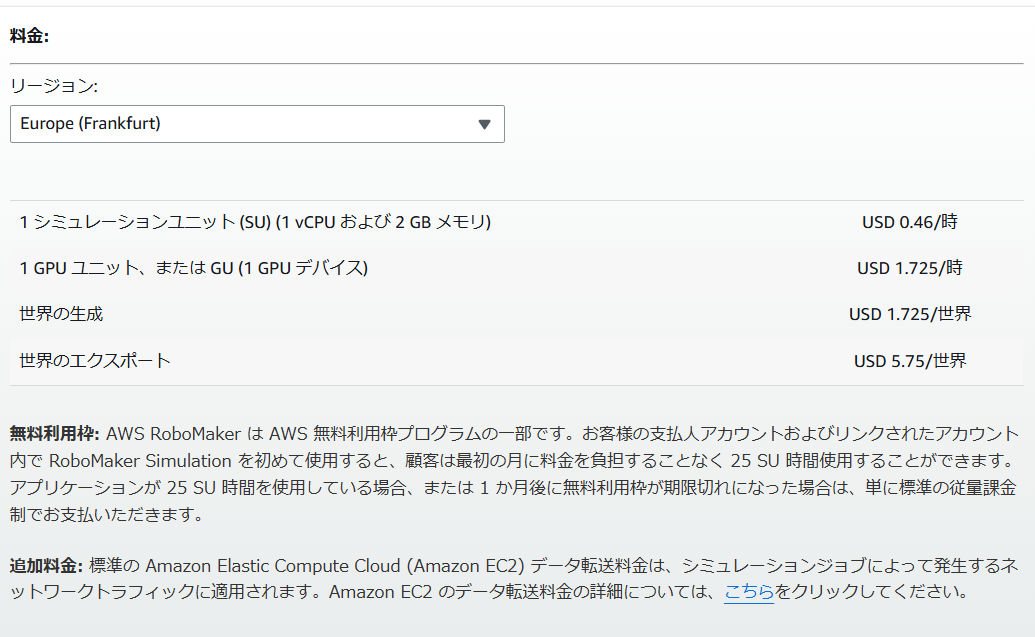Open the Europe (Frankfurt) region dropdown

click(x=257, y=124)
